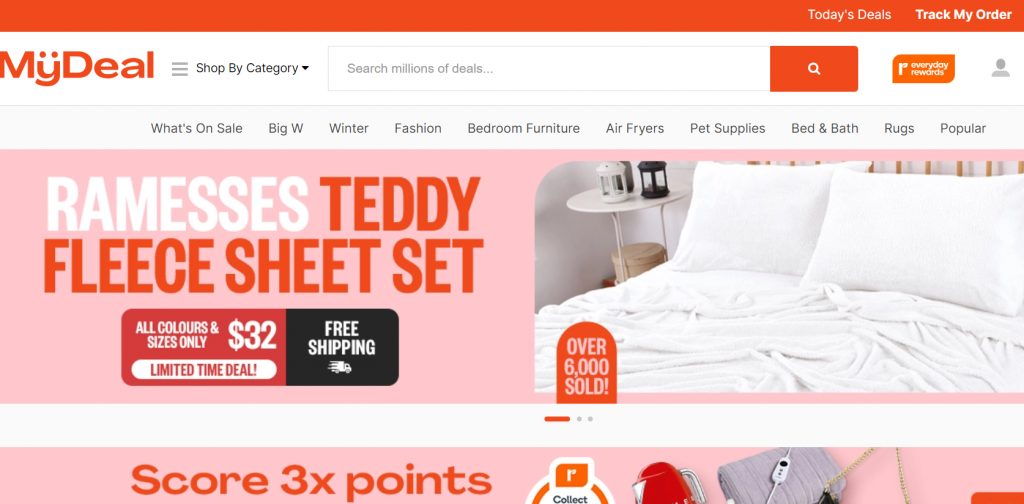Click the Everyday Rewards Collect badge
This screenshot has width=1024, height=504.
570,484
